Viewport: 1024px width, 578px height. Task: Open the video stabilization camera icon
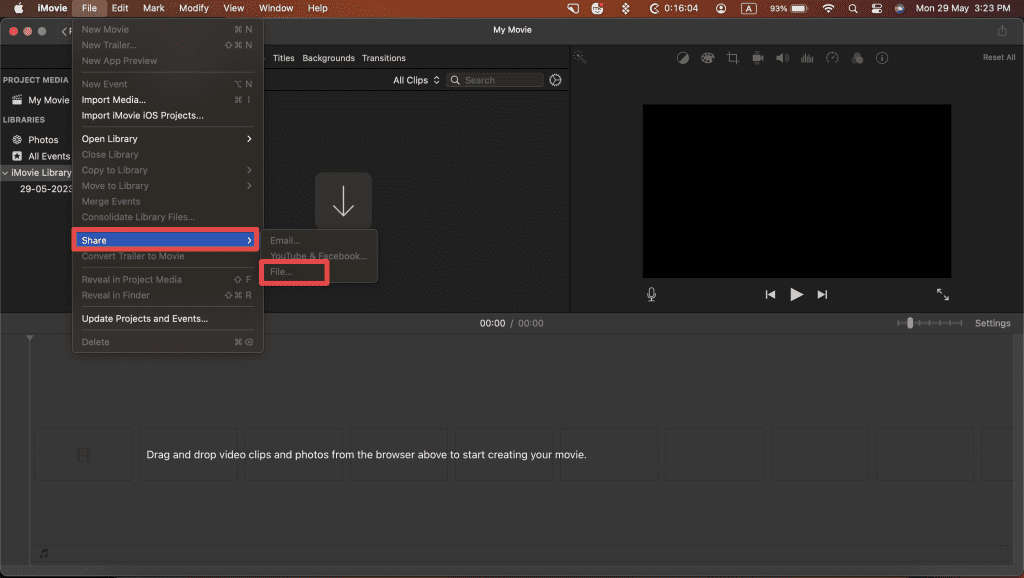point(758,58)
